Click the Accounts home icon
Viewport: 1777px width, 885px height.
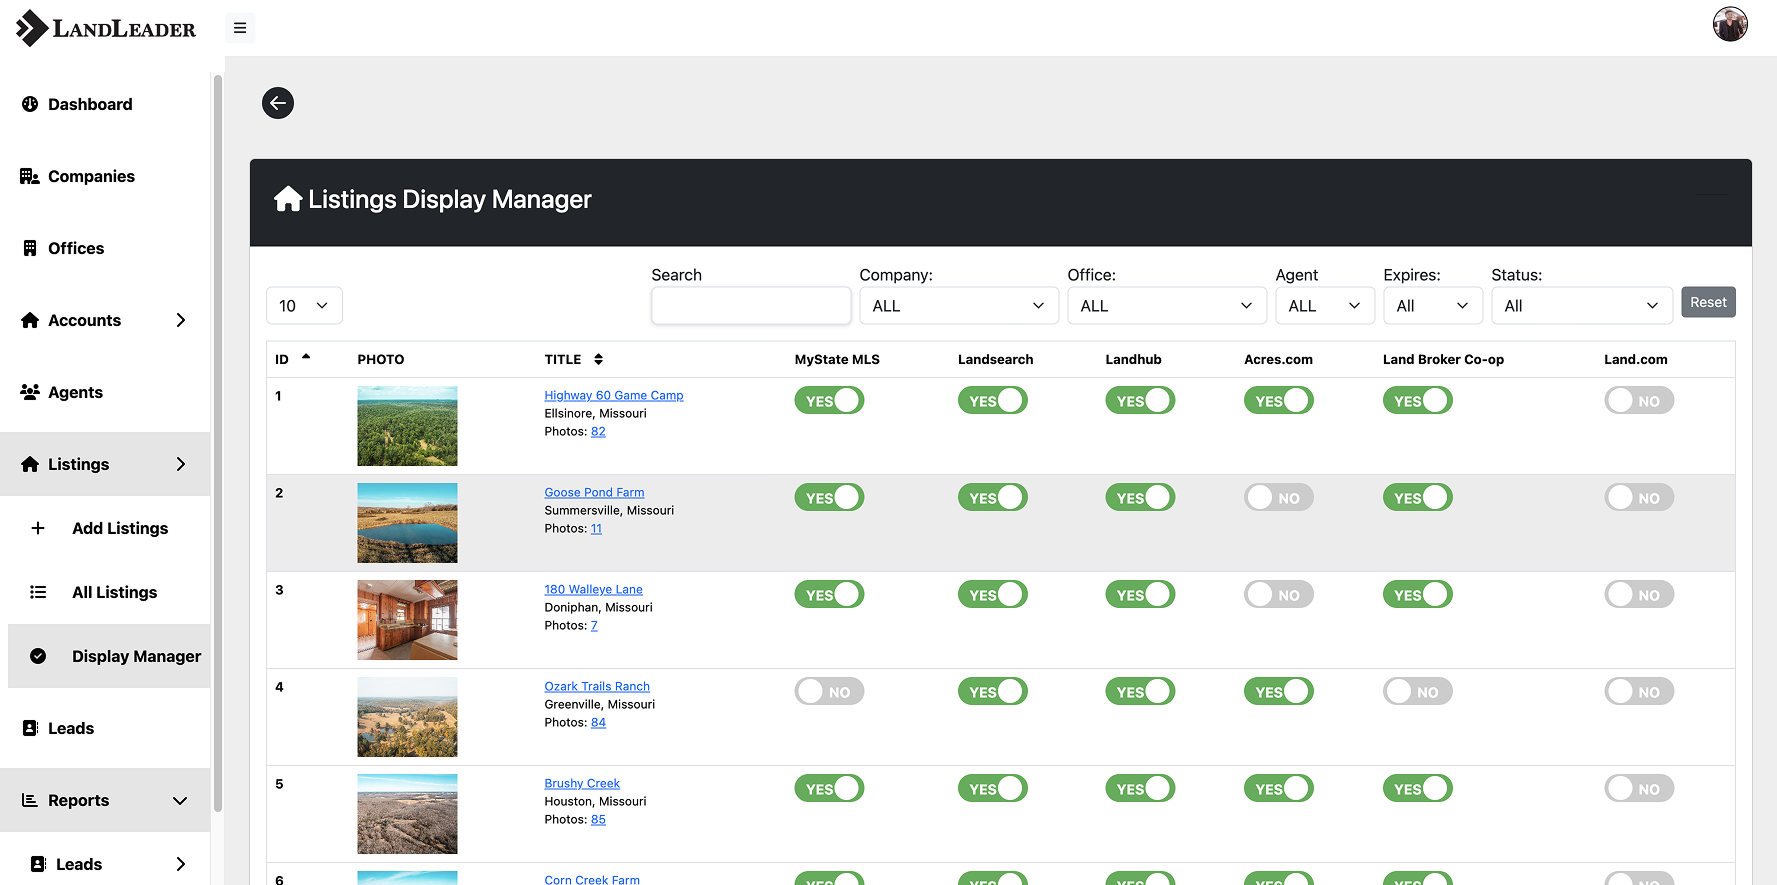[x=30, y=320]
